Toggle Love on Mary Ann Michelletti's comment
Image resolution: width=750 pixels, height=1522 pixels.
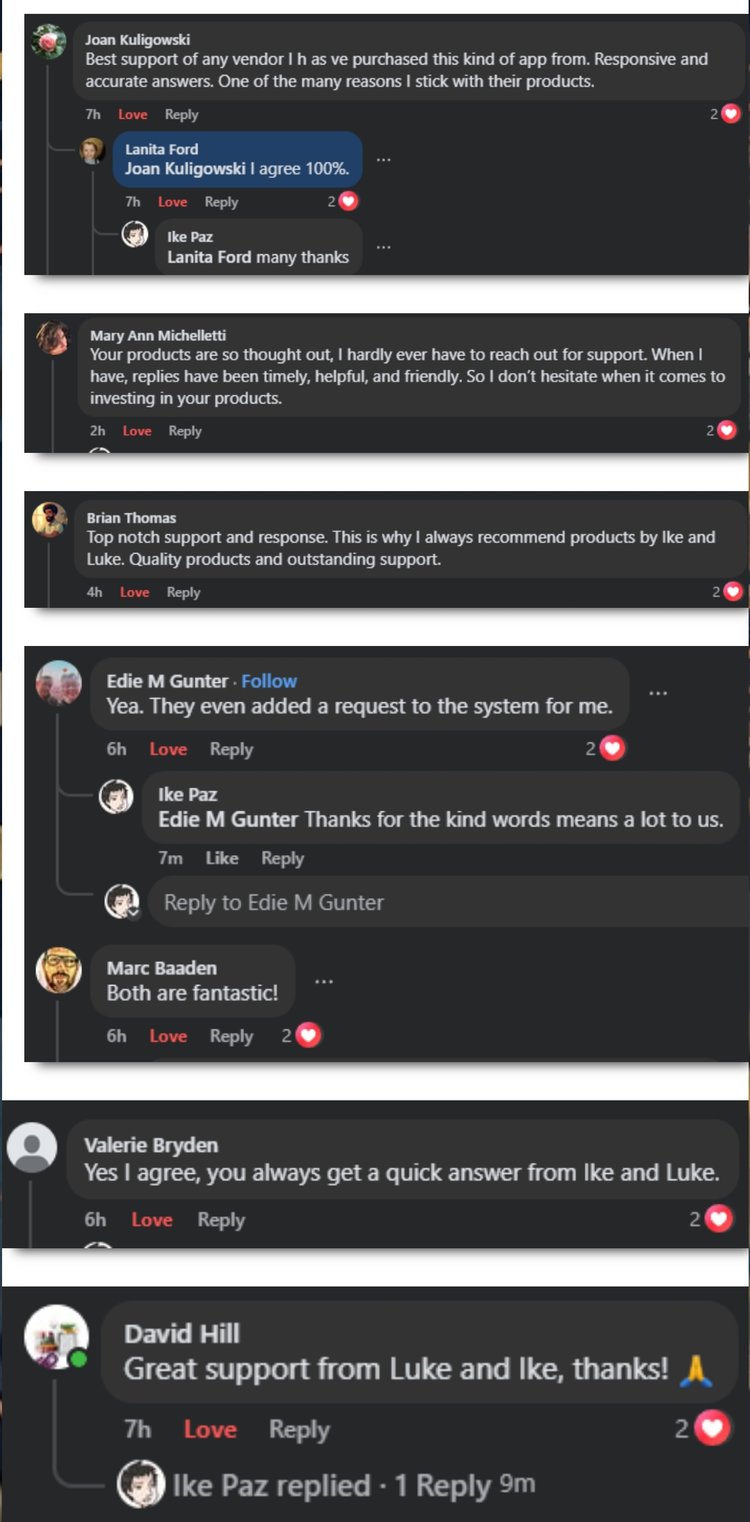click(x=137, y=431)
